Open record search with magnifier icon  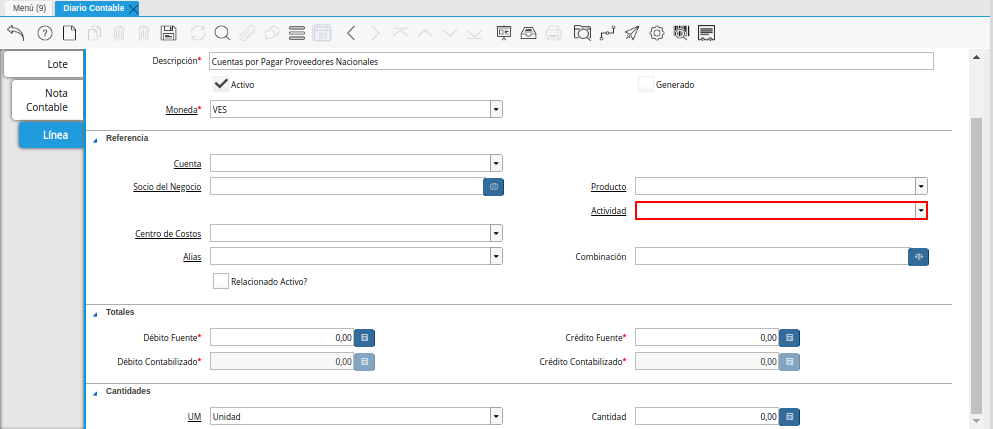(x=222, y=33)
